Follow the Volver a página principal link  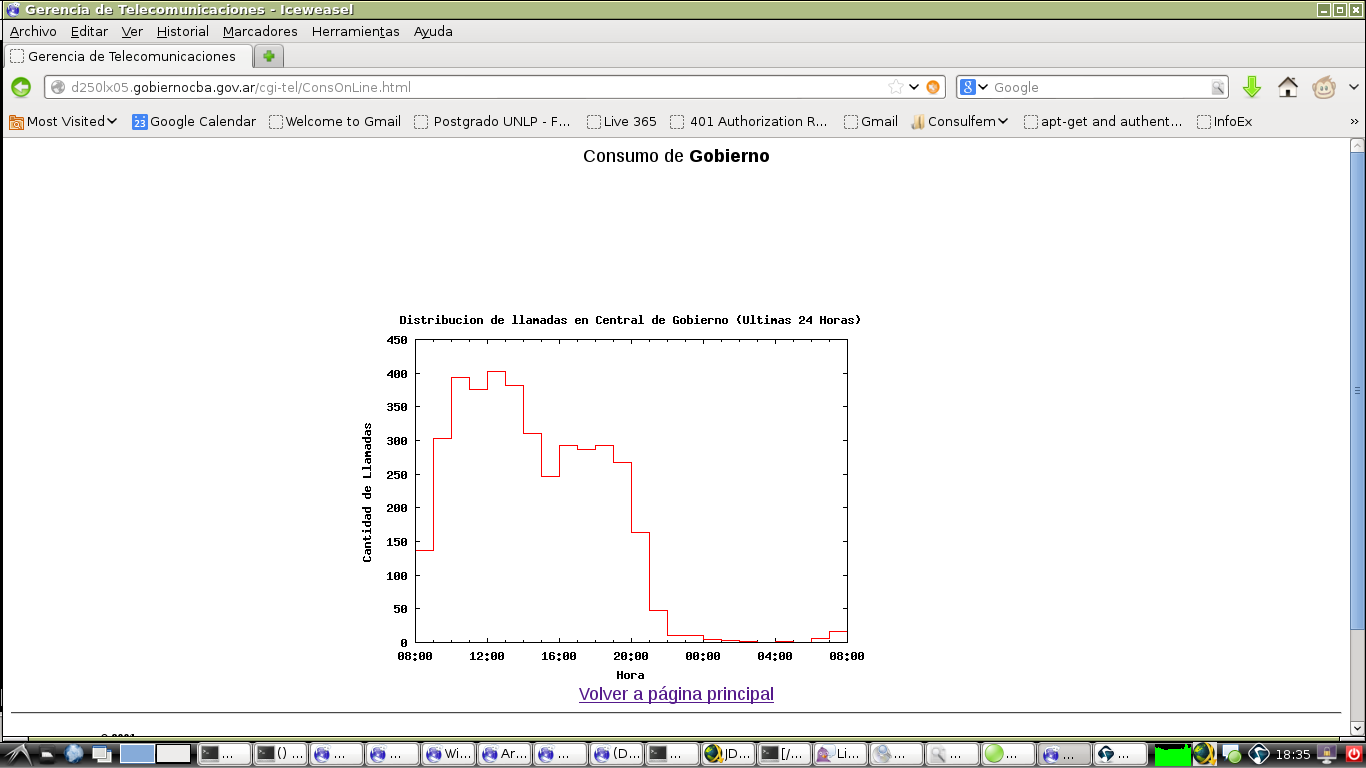tap(676, 694)
